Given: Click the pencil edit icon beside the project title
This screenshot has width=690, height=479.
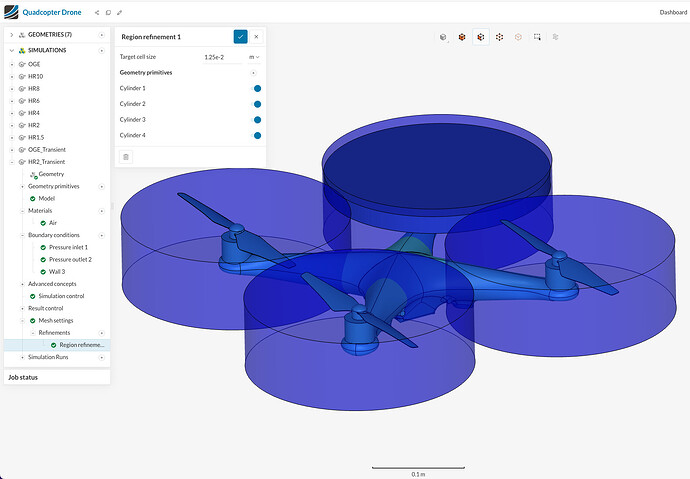Looking at the screenshot, I should click(x=119, y=13).
